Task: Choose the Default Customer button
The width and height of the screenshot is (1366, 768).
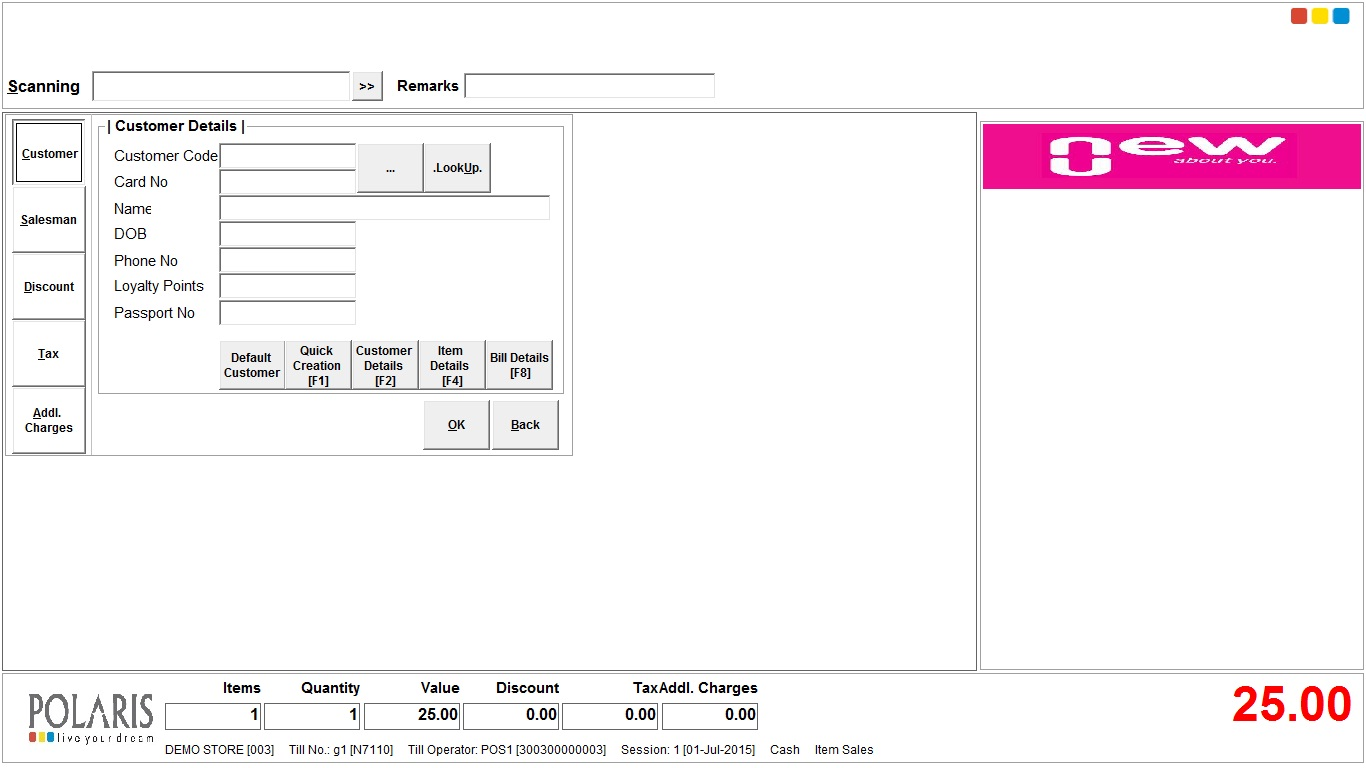Action: (x=252, y=365)
